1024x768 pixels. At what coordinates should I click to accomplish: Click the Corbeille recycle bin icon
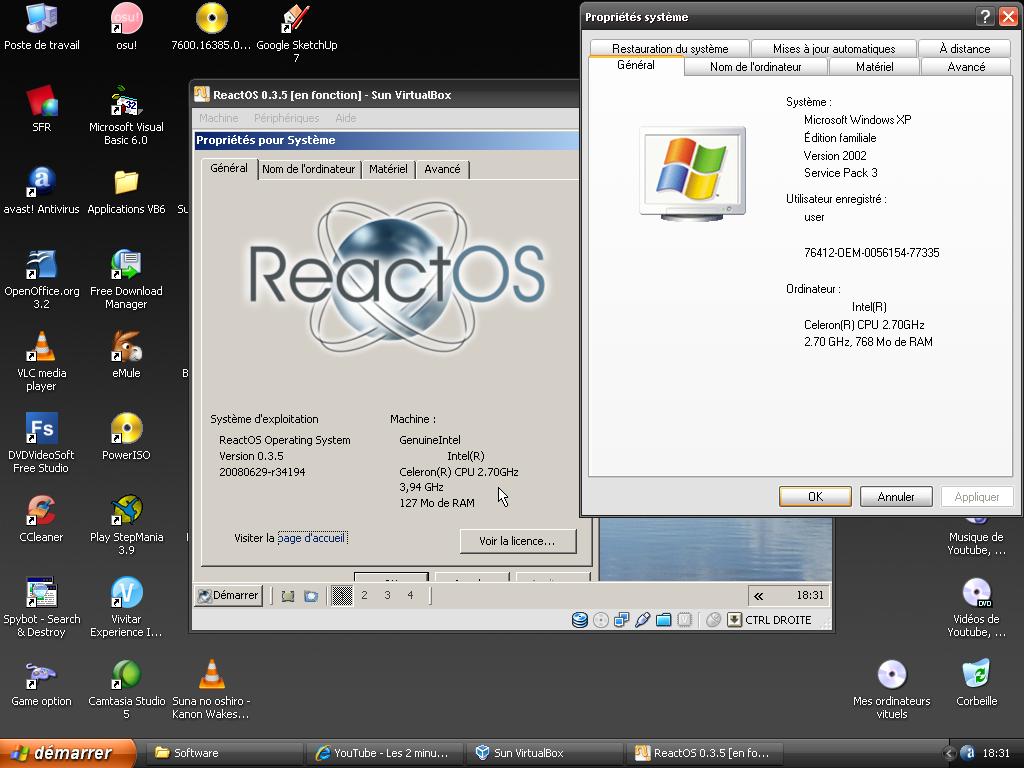(x=976, y=675)
